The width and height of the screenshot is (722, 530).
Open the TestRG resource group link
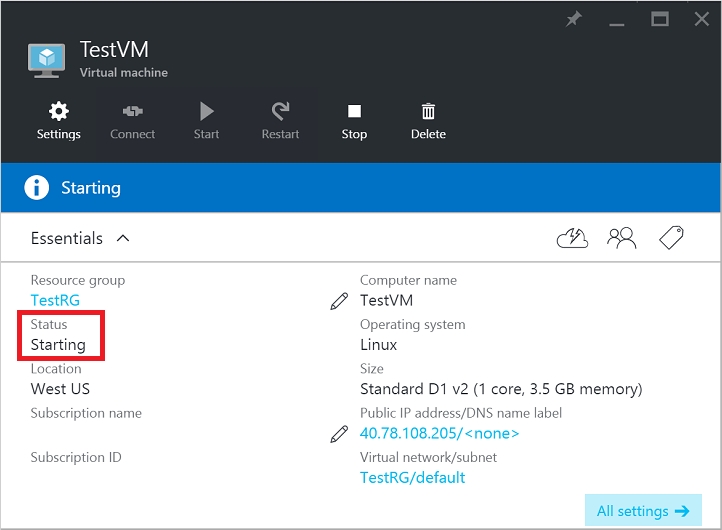[55, 300]
